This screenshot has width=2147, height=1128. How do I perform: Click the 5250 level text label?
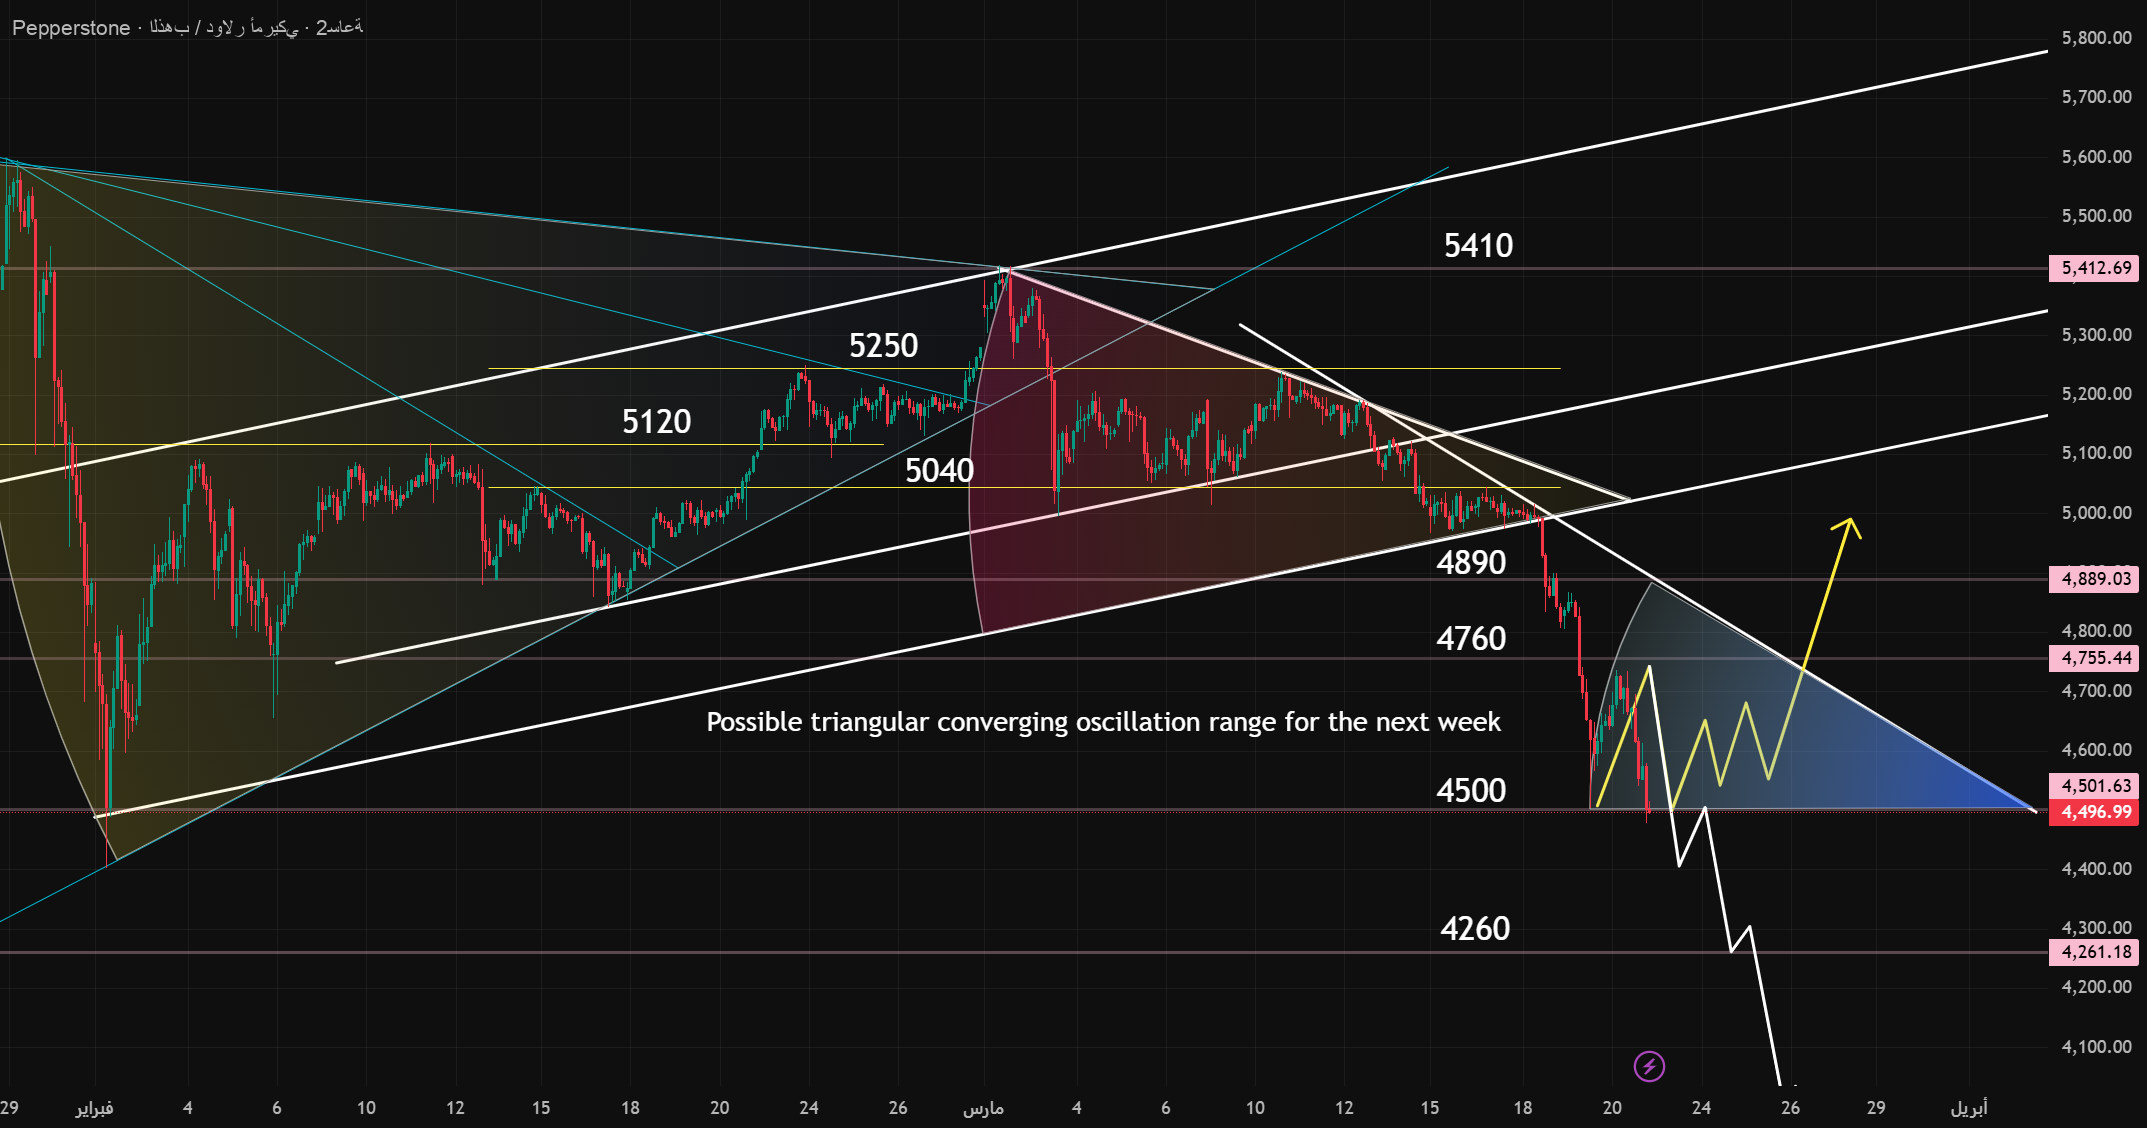coord(883,346)
